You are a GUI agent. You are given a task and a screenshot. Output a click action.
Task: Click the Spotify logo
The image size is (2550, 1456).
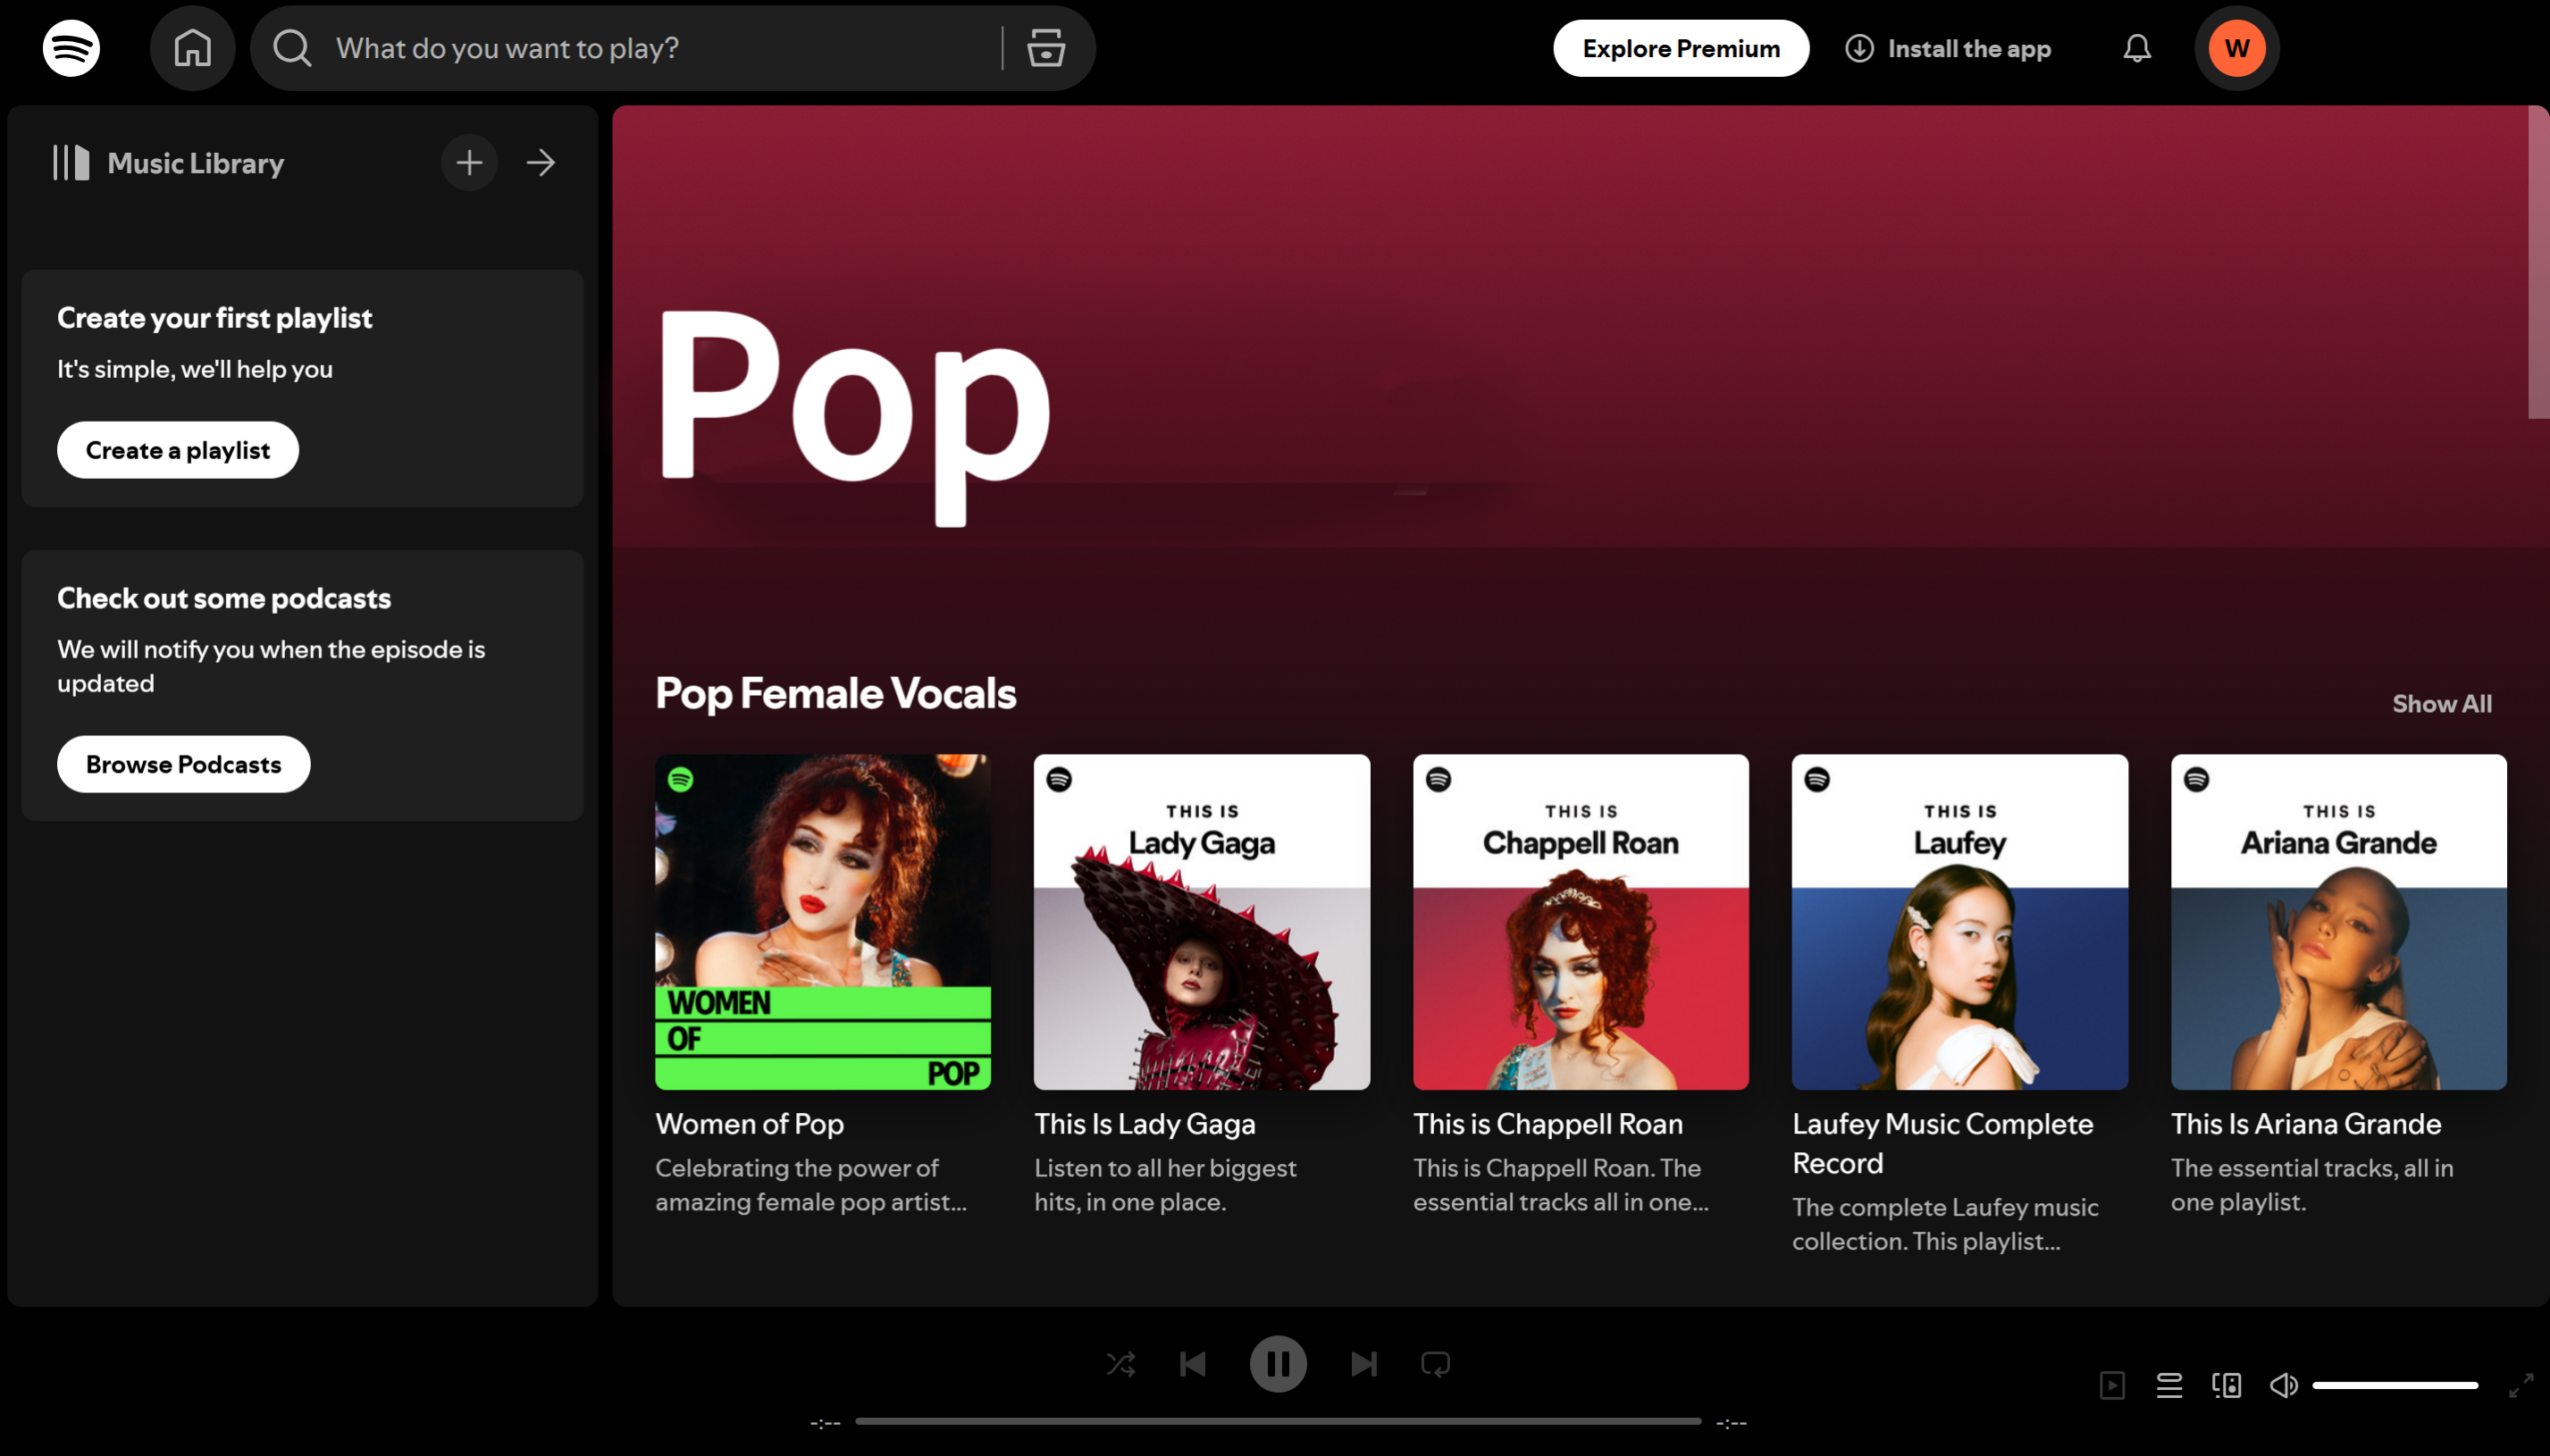(71, 47)
